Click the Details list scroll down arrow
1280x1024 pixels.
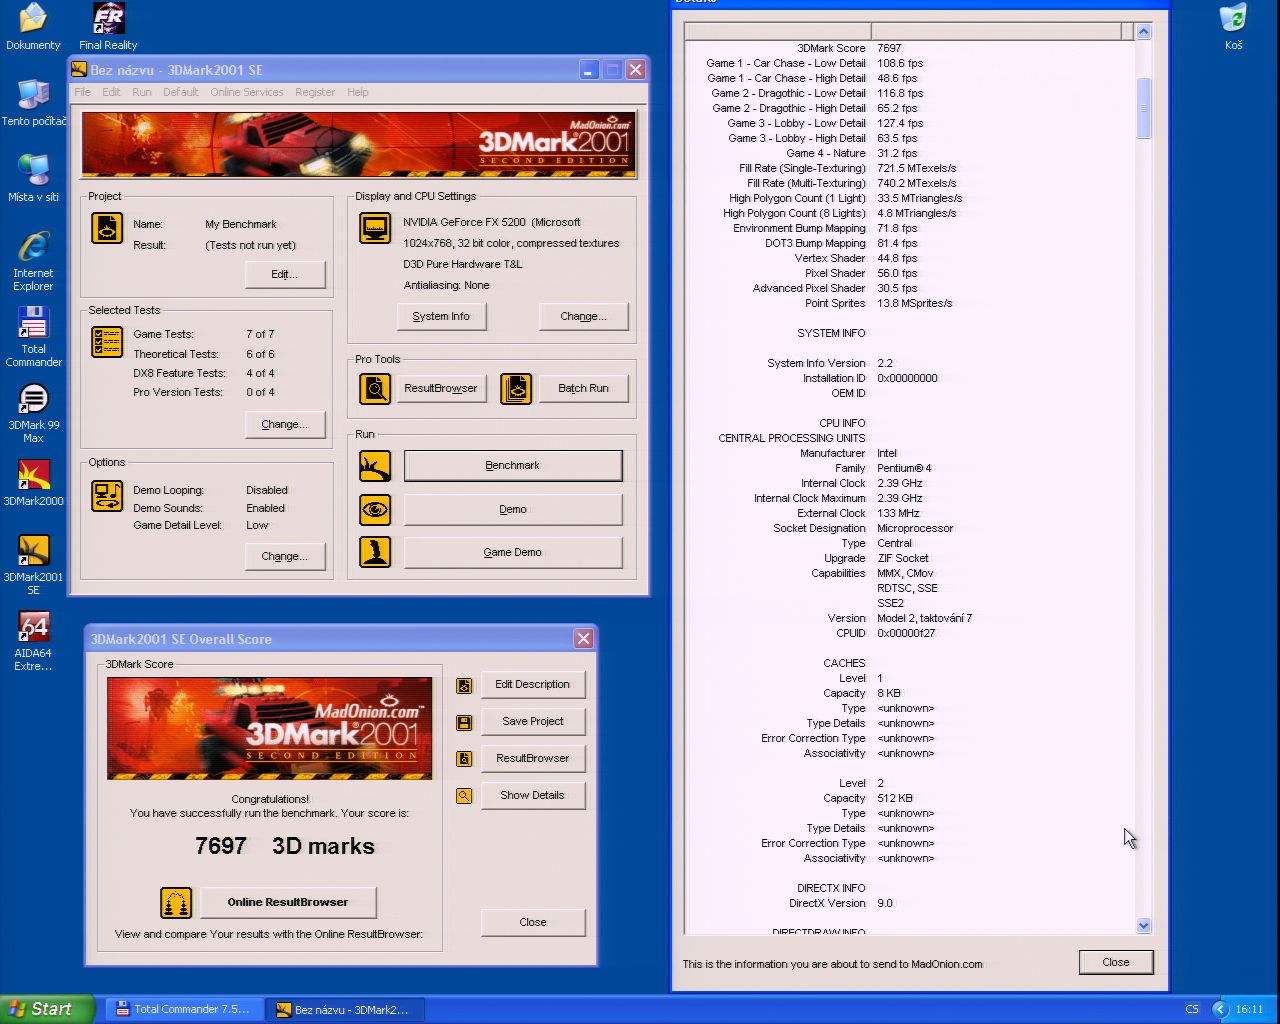click(1144, 926)
